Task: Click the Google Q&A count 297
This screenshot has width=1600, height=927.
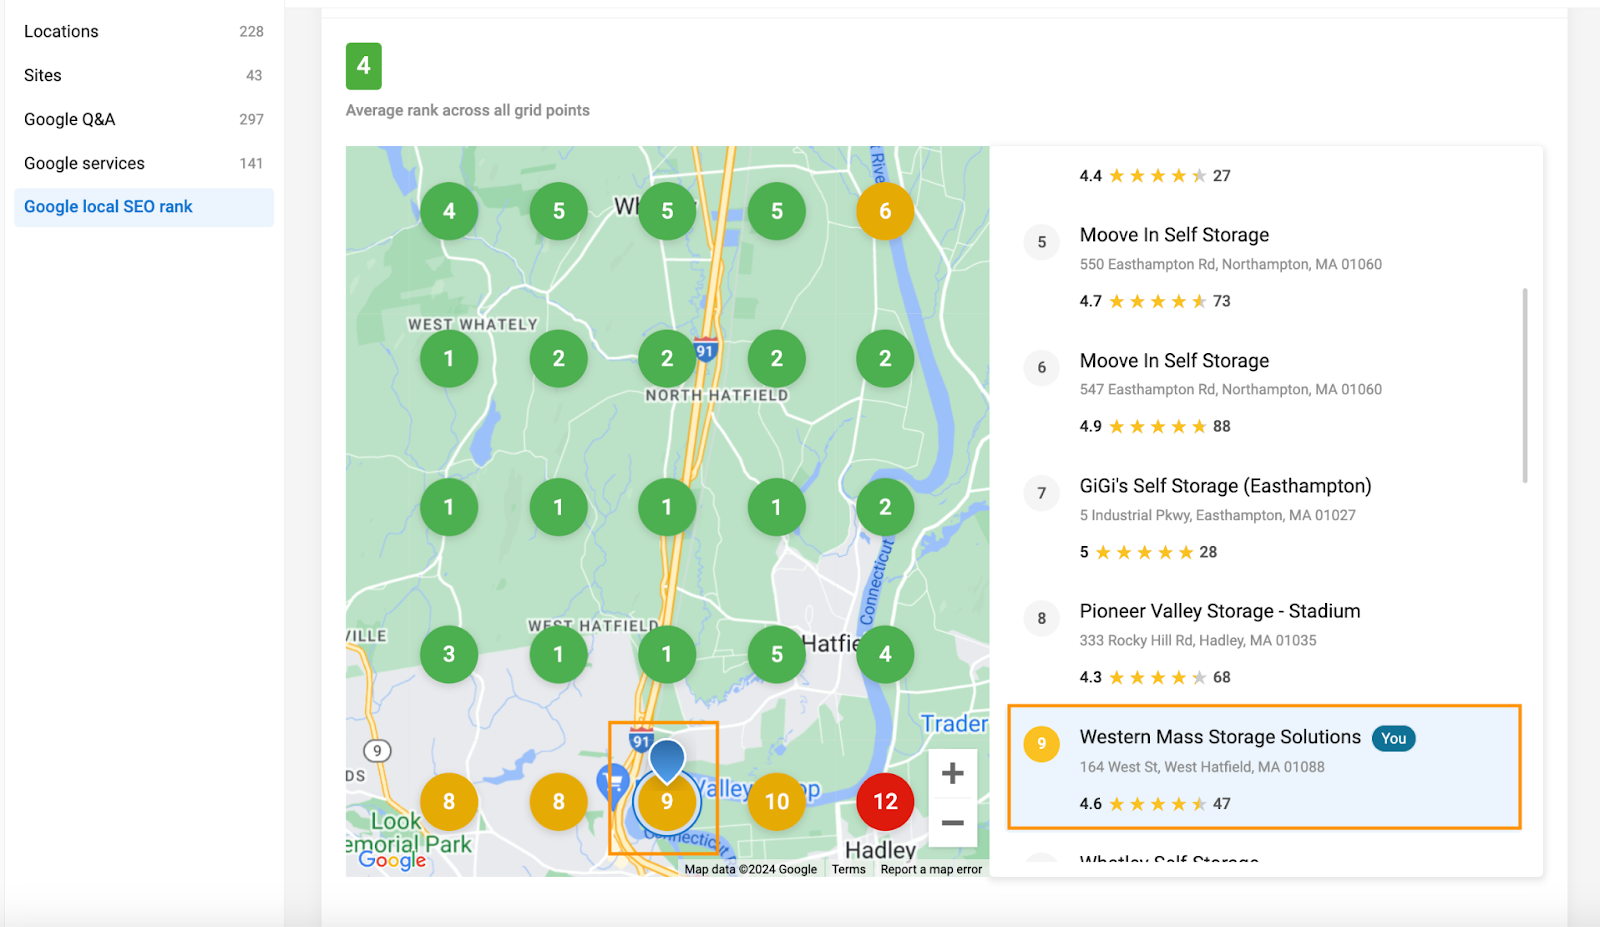Action: pos(252,119)
